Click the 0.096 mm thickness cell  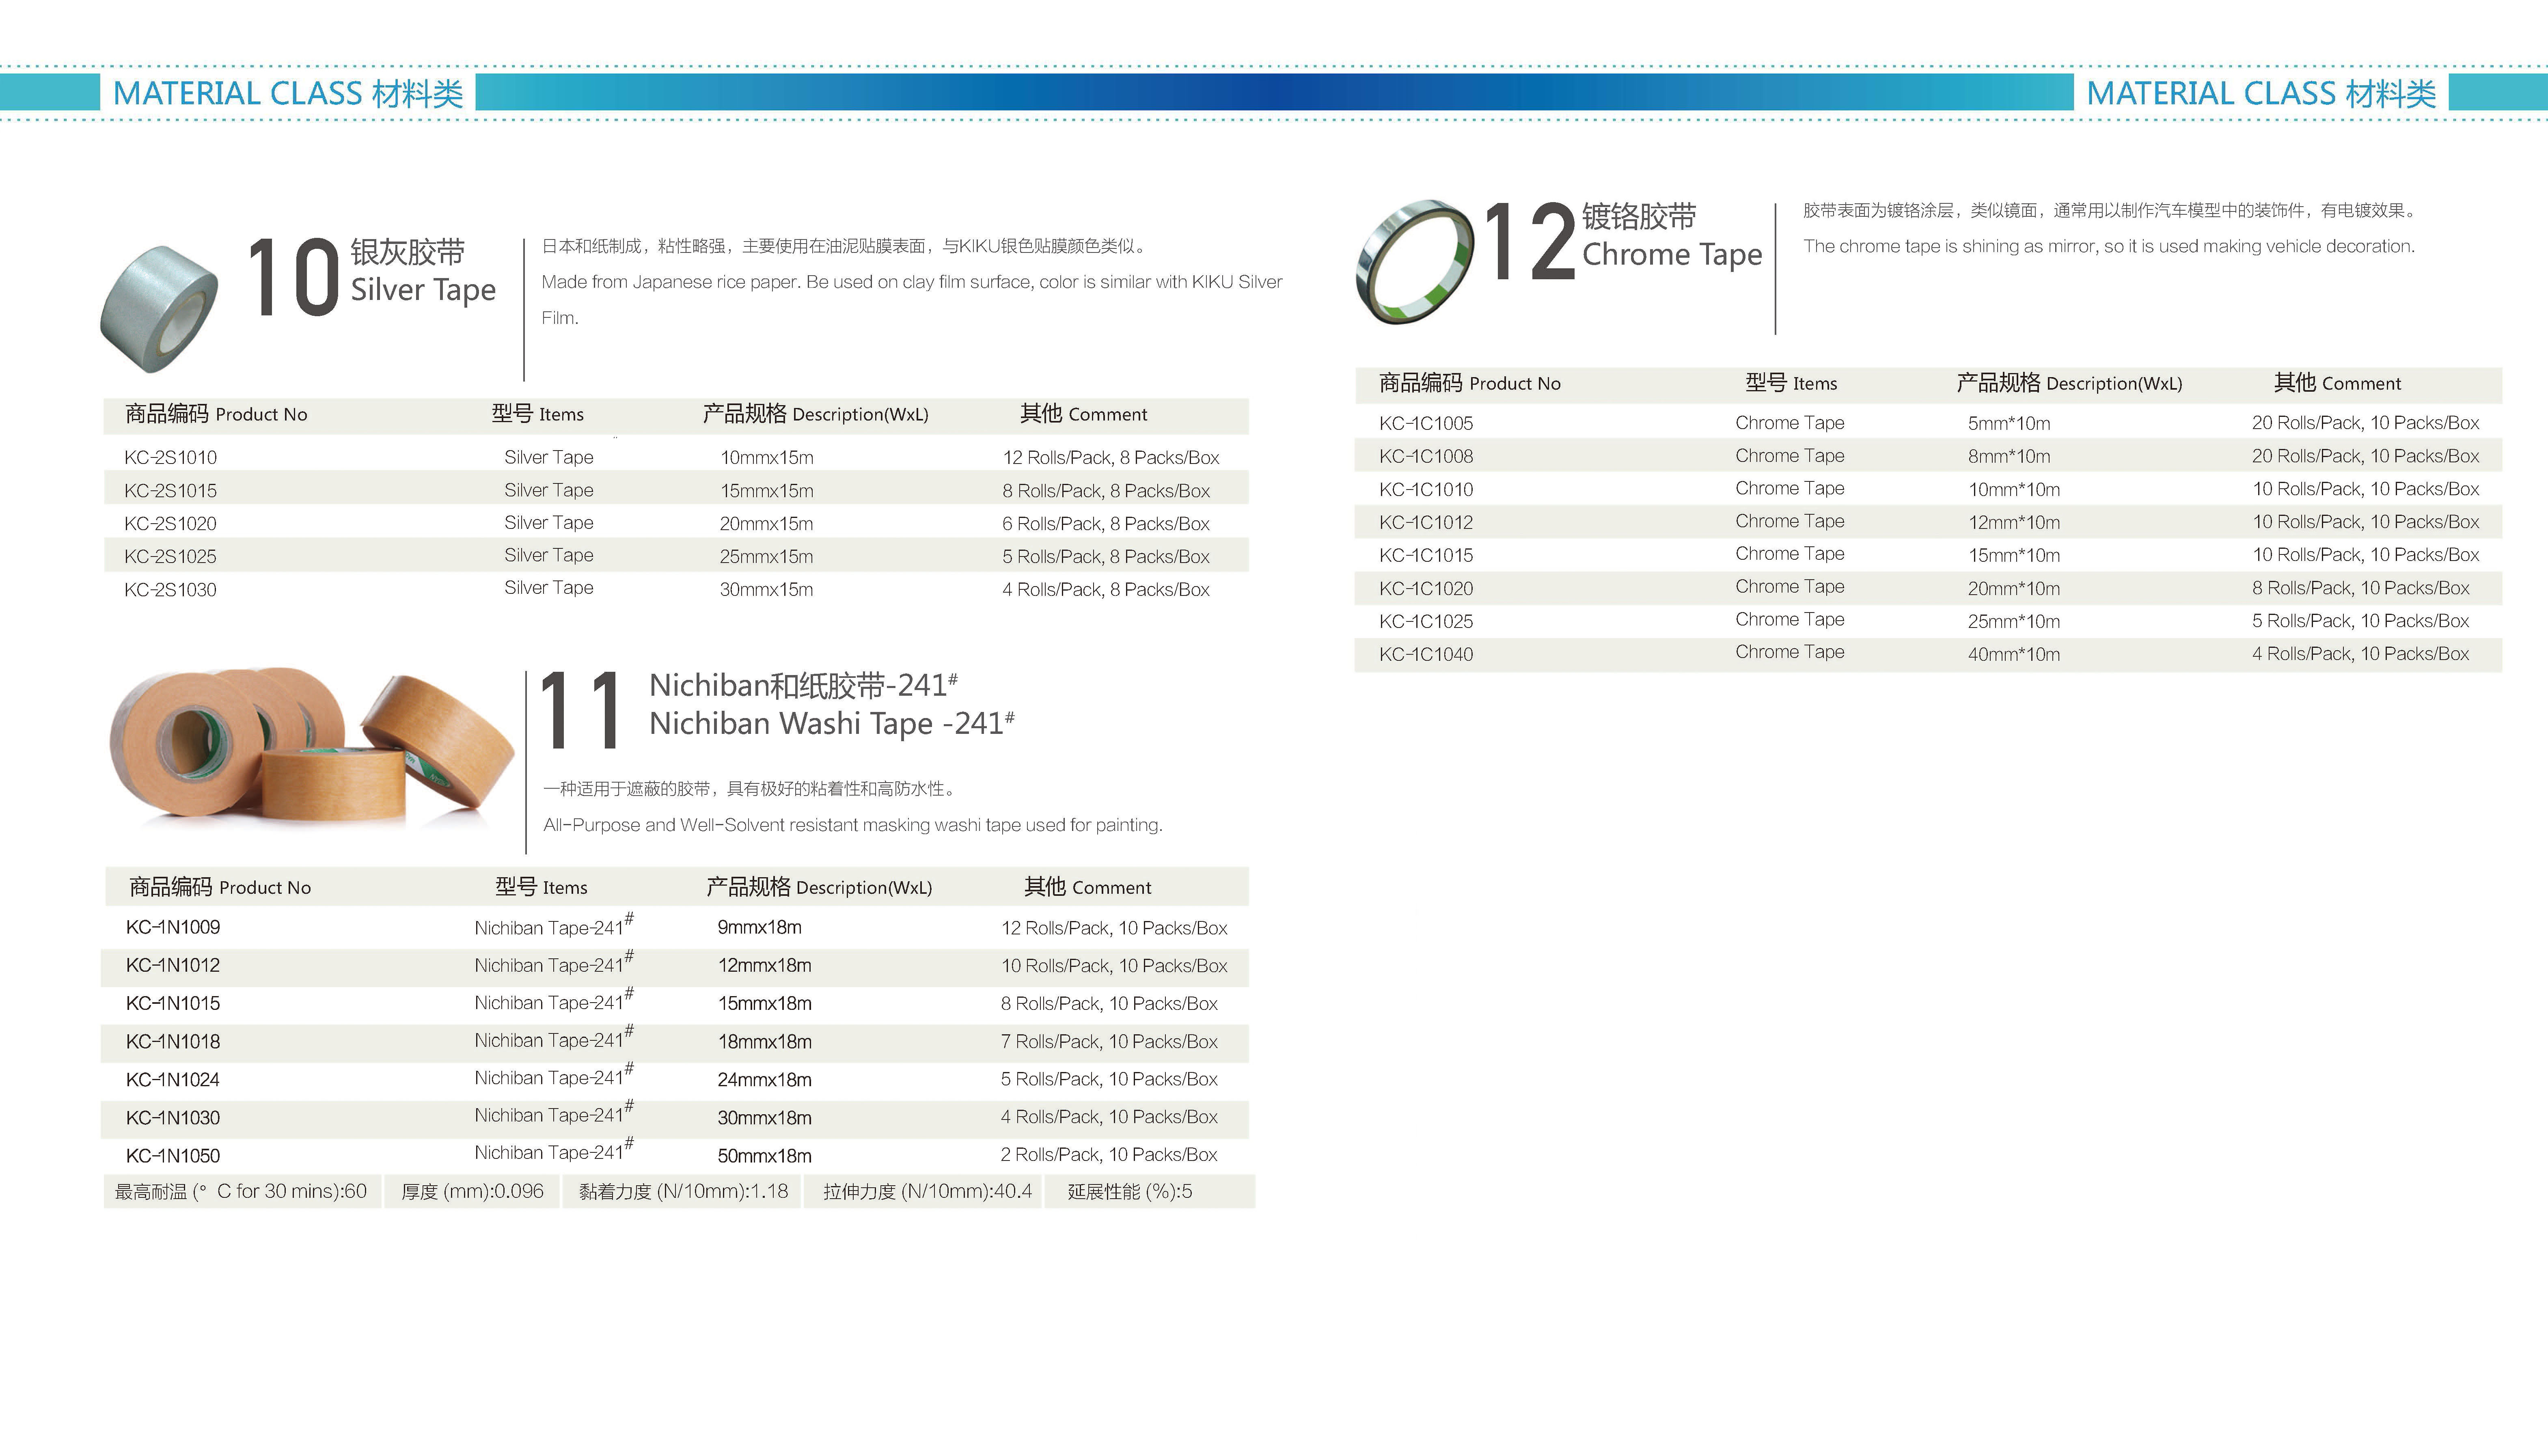pos(472,1191)
